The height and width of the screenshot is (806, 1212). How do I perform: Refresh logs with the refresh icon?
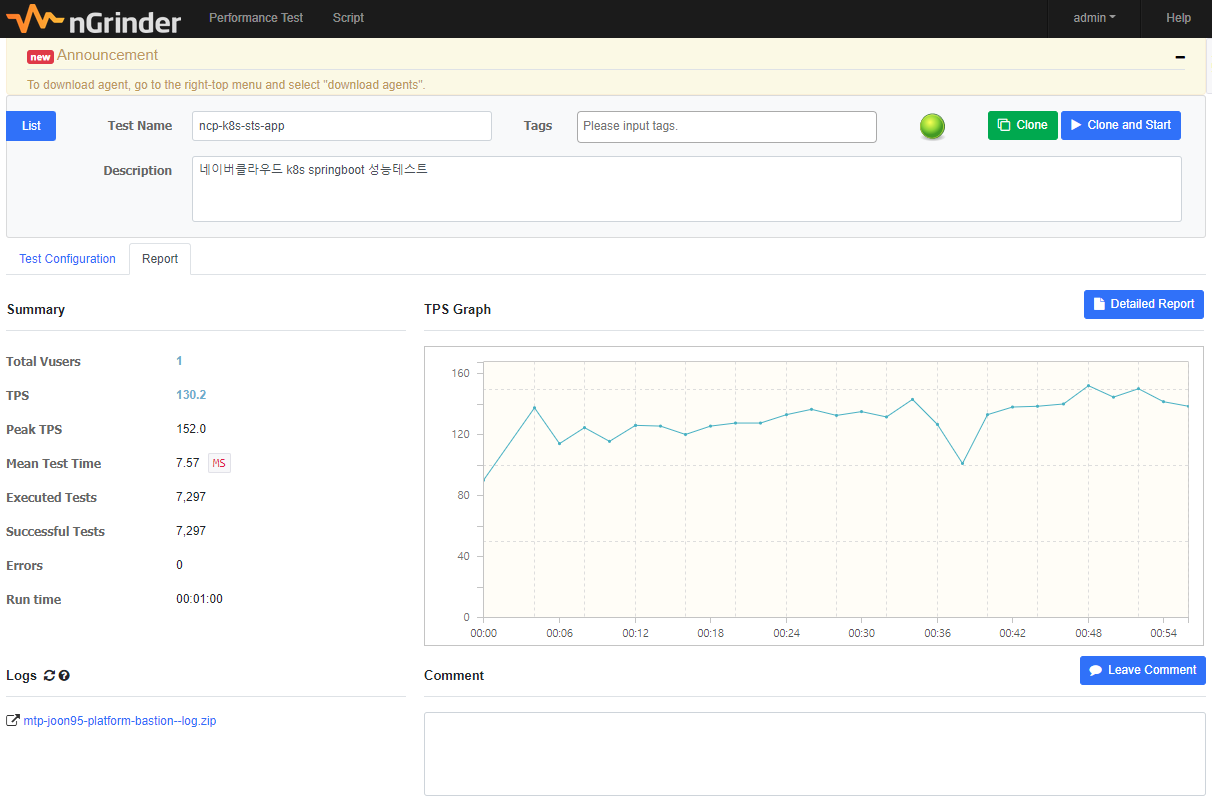(49, 676)
